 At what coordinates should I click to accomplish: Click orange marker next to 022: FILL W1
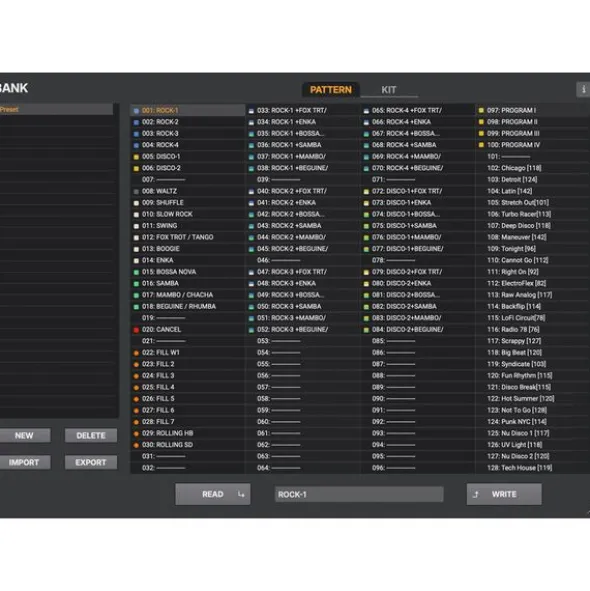coord(136,353)
